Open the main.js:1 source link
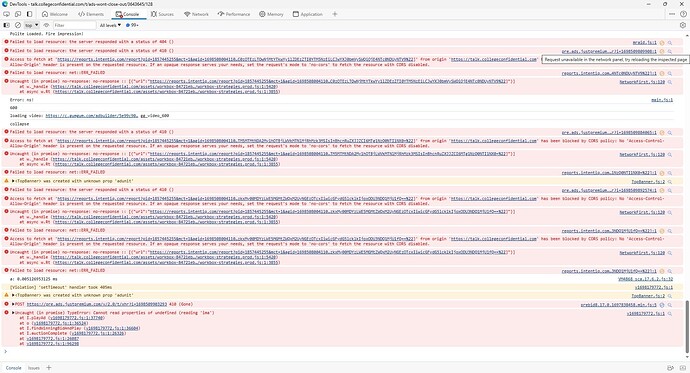This screenshot has width=690, height=373. click(x=662, y=100)
